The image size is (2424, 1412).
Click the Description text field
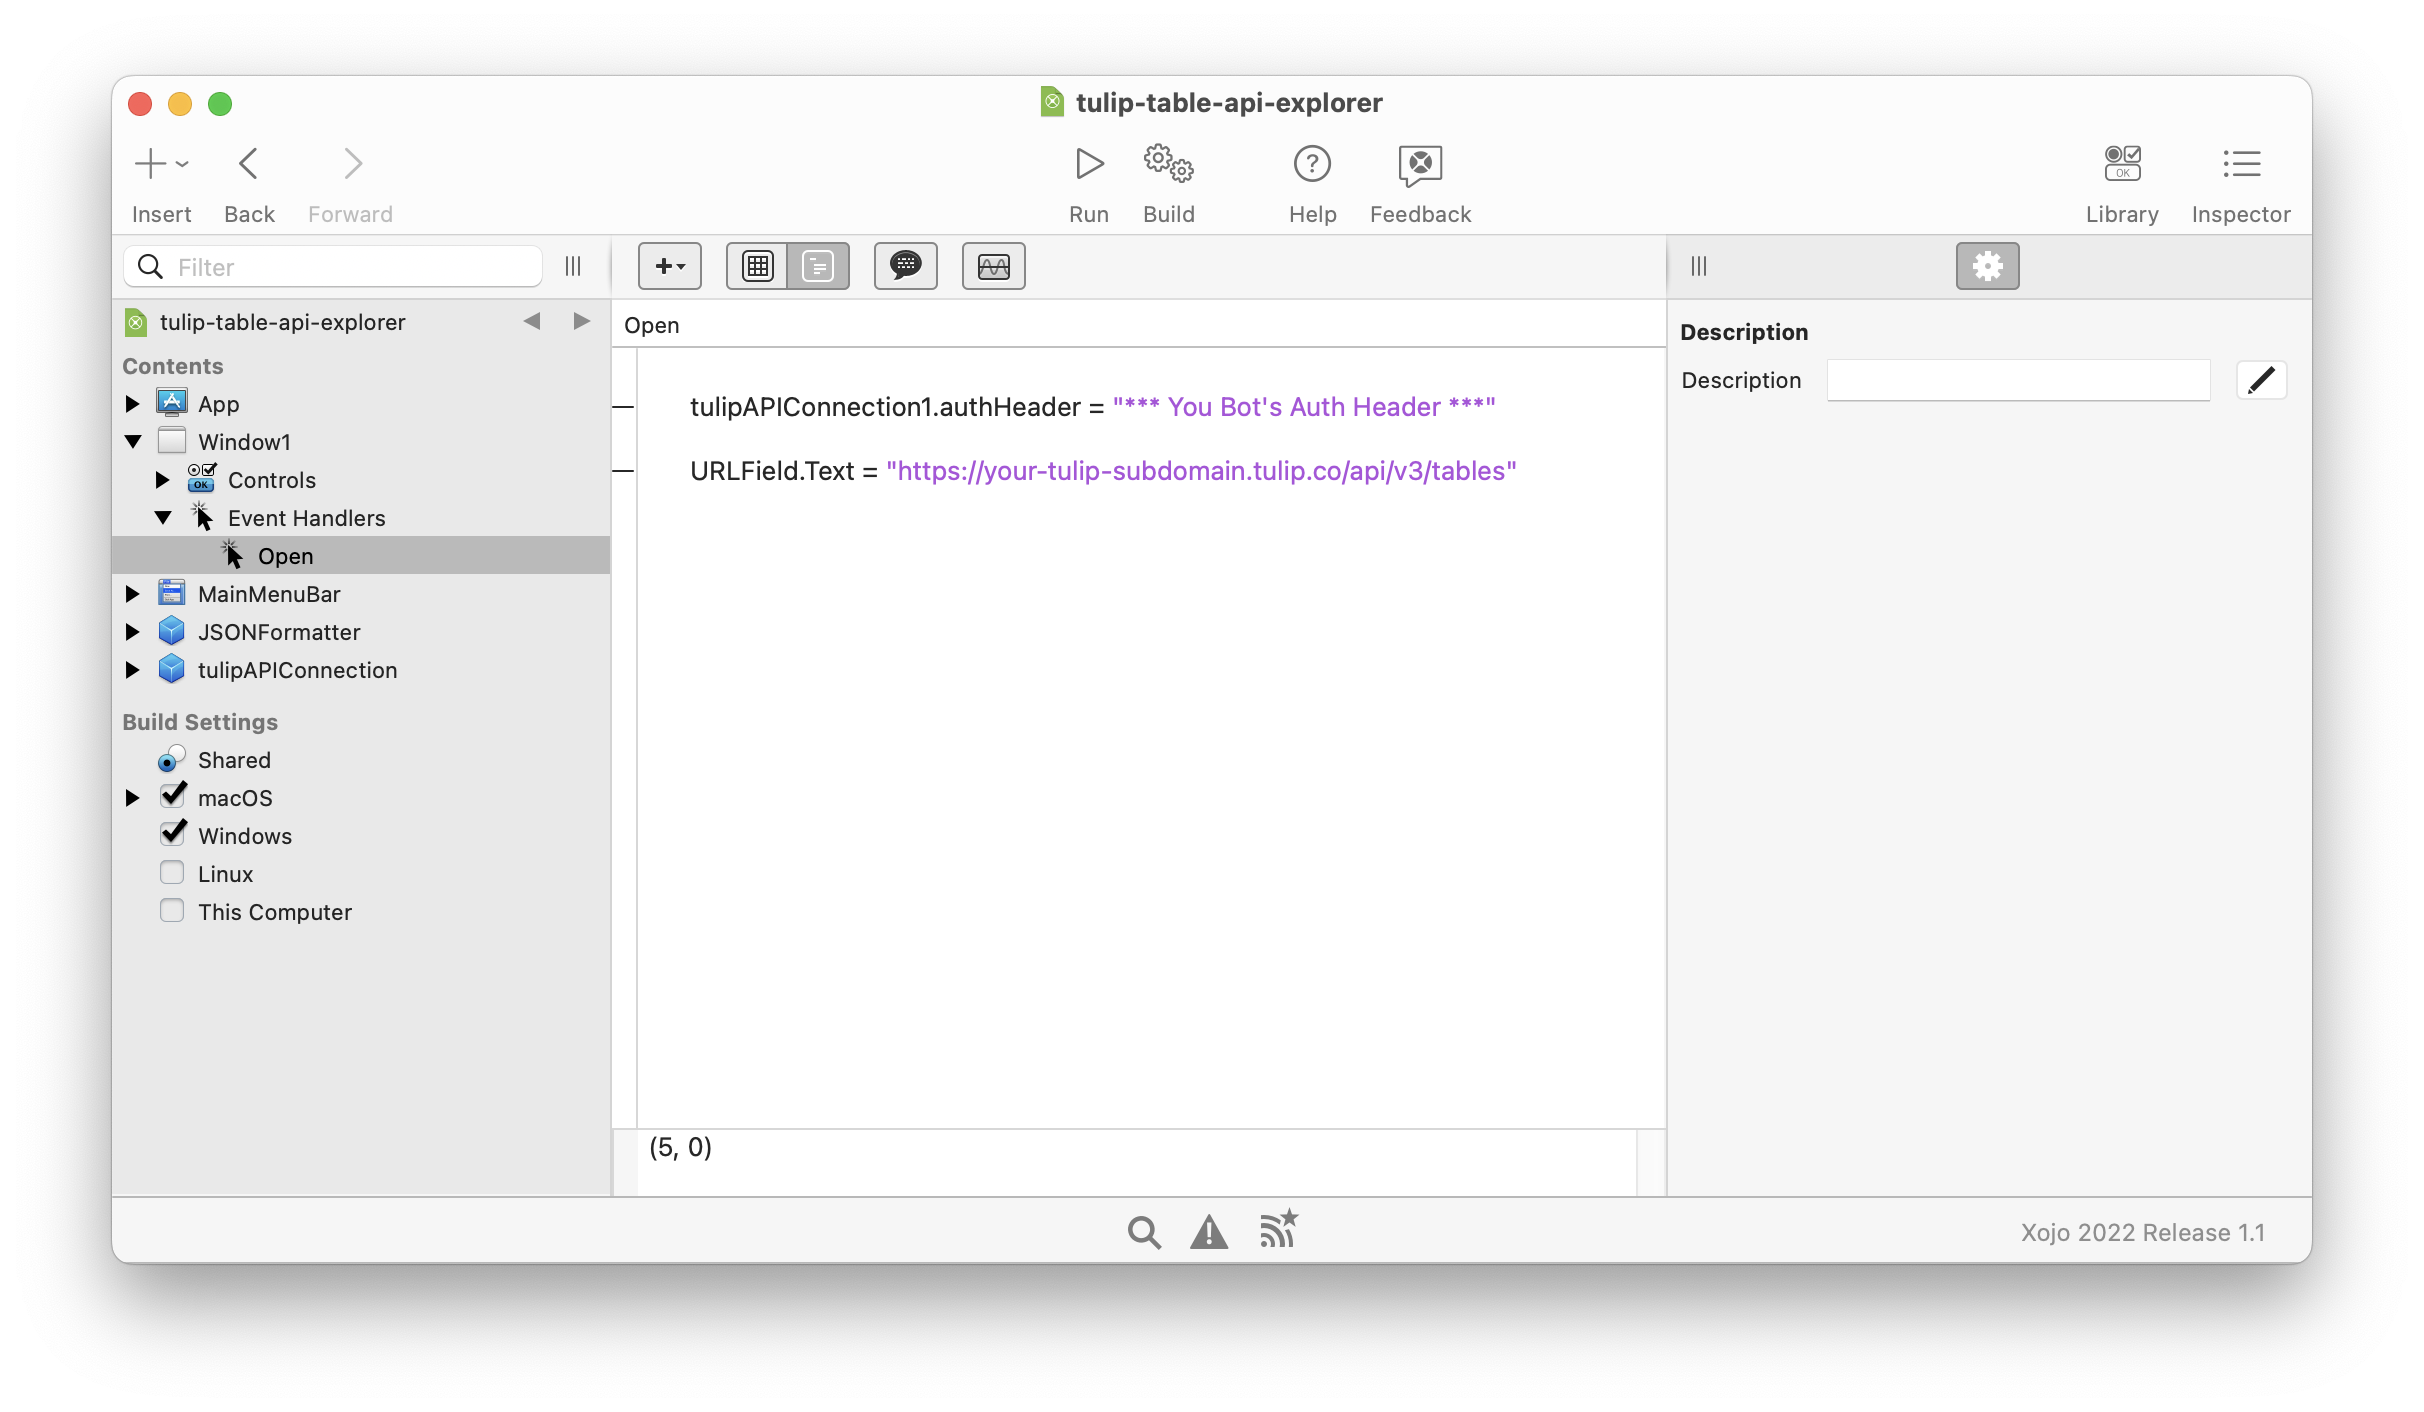coord(2018,380)
